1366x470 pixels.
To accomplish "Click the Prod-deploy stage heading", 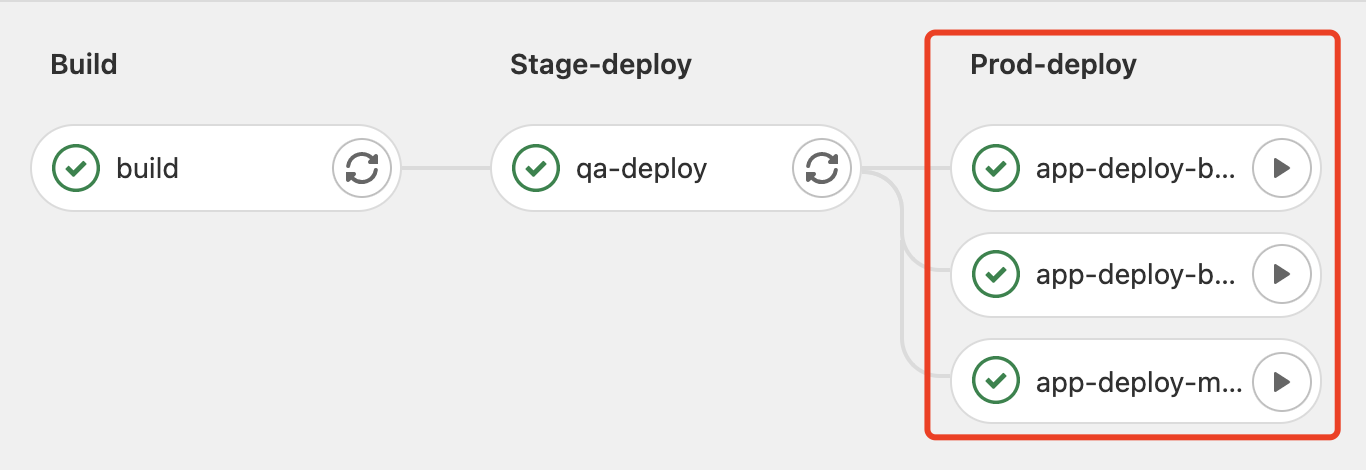I will coord(1053,65).
